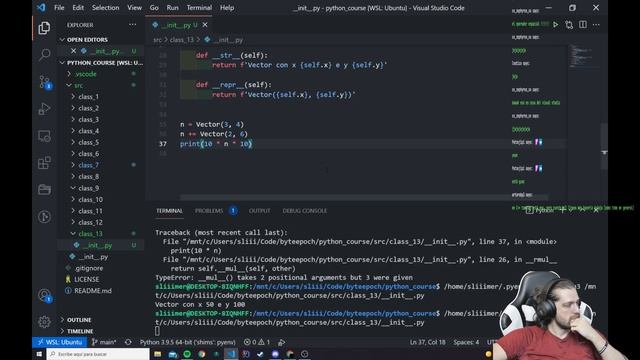Click the main* git branch indicator
This screenshot has height=360, width=640.
[104, 342]
